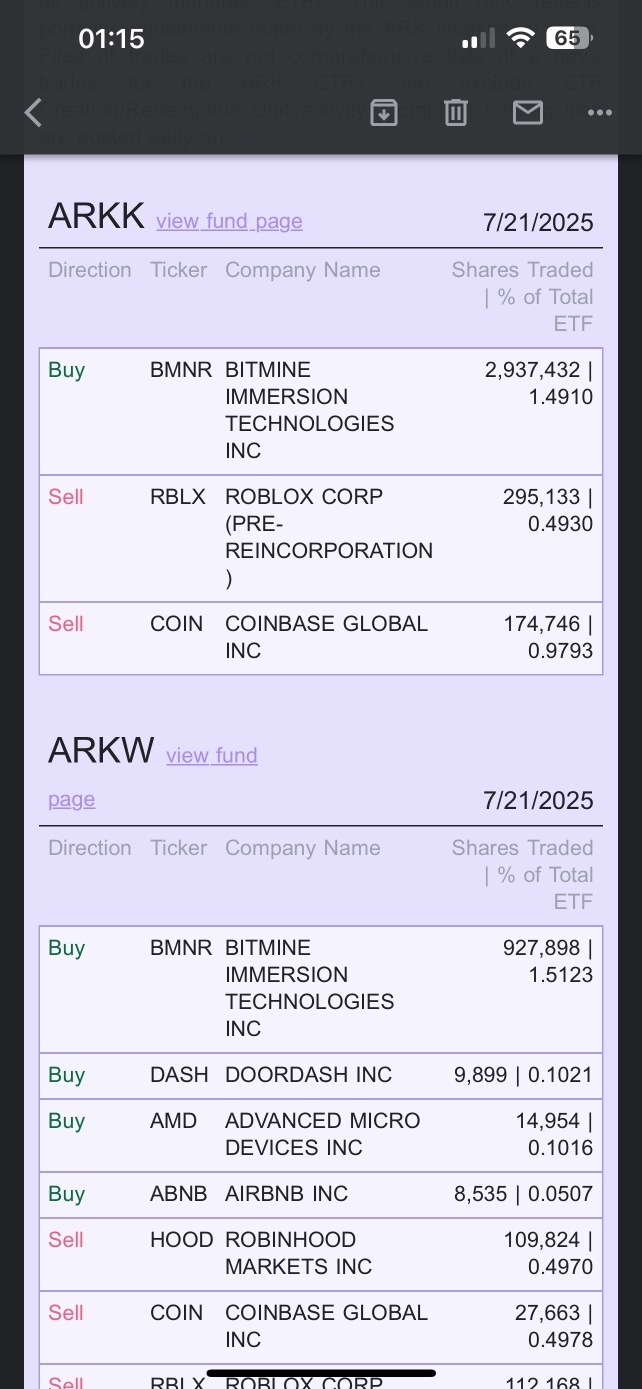Tap the 01:15 clock in the status bar
Image resolution: width=642 pixels, height=1389 pixels.
(111, 39)
